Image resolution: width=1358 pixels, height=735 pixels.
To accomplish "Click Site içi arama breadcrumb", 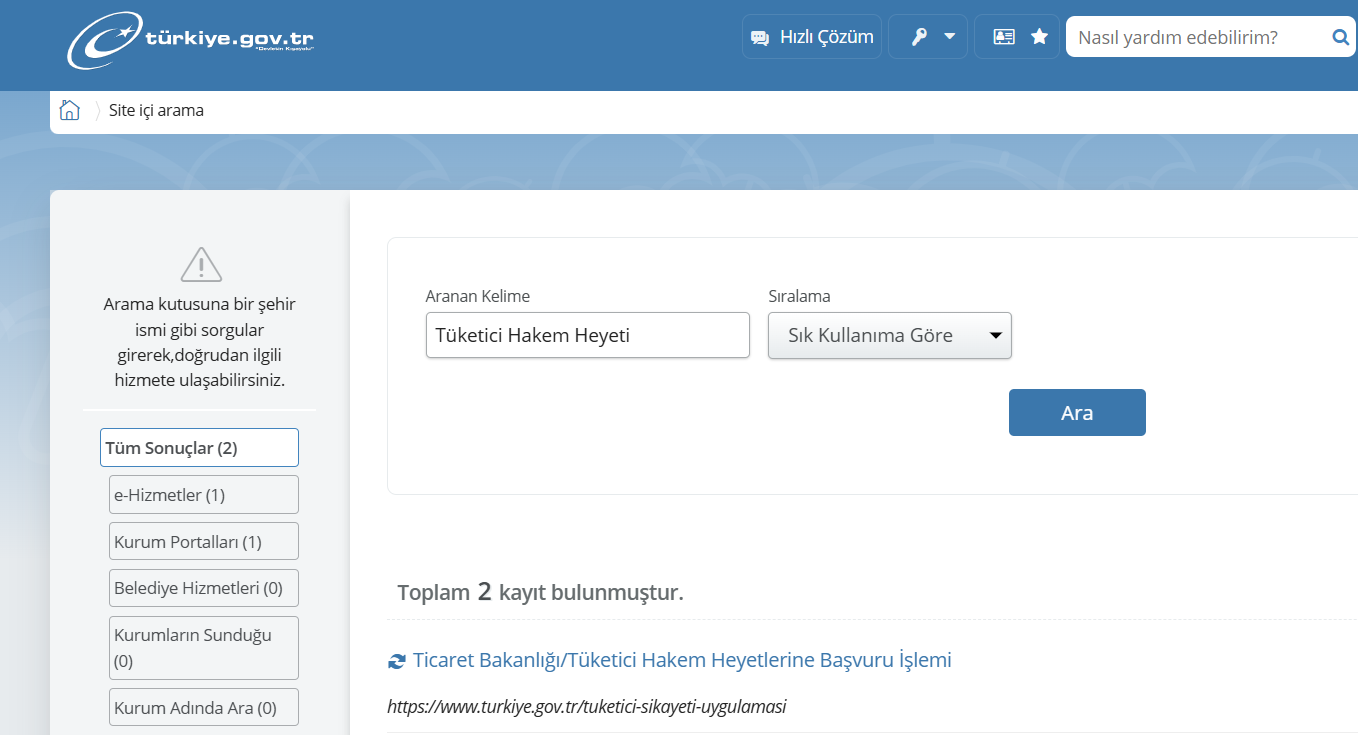I will [x=156, y=110].
